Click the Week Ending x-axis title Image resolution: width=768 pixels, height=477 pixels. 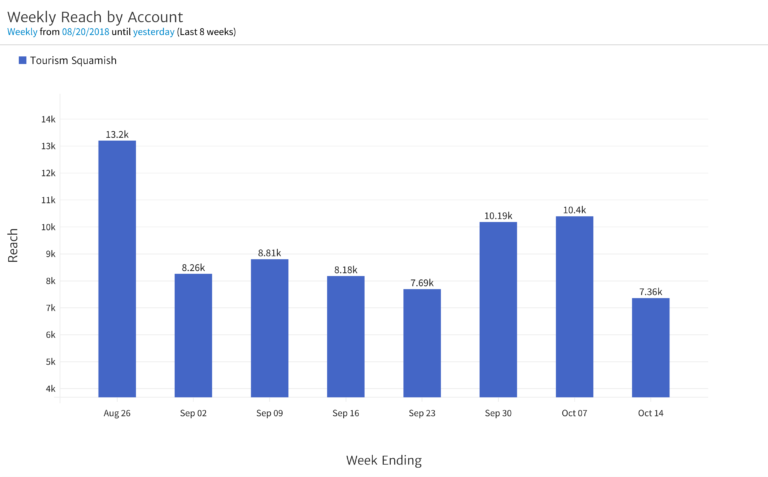click(383, 460)
